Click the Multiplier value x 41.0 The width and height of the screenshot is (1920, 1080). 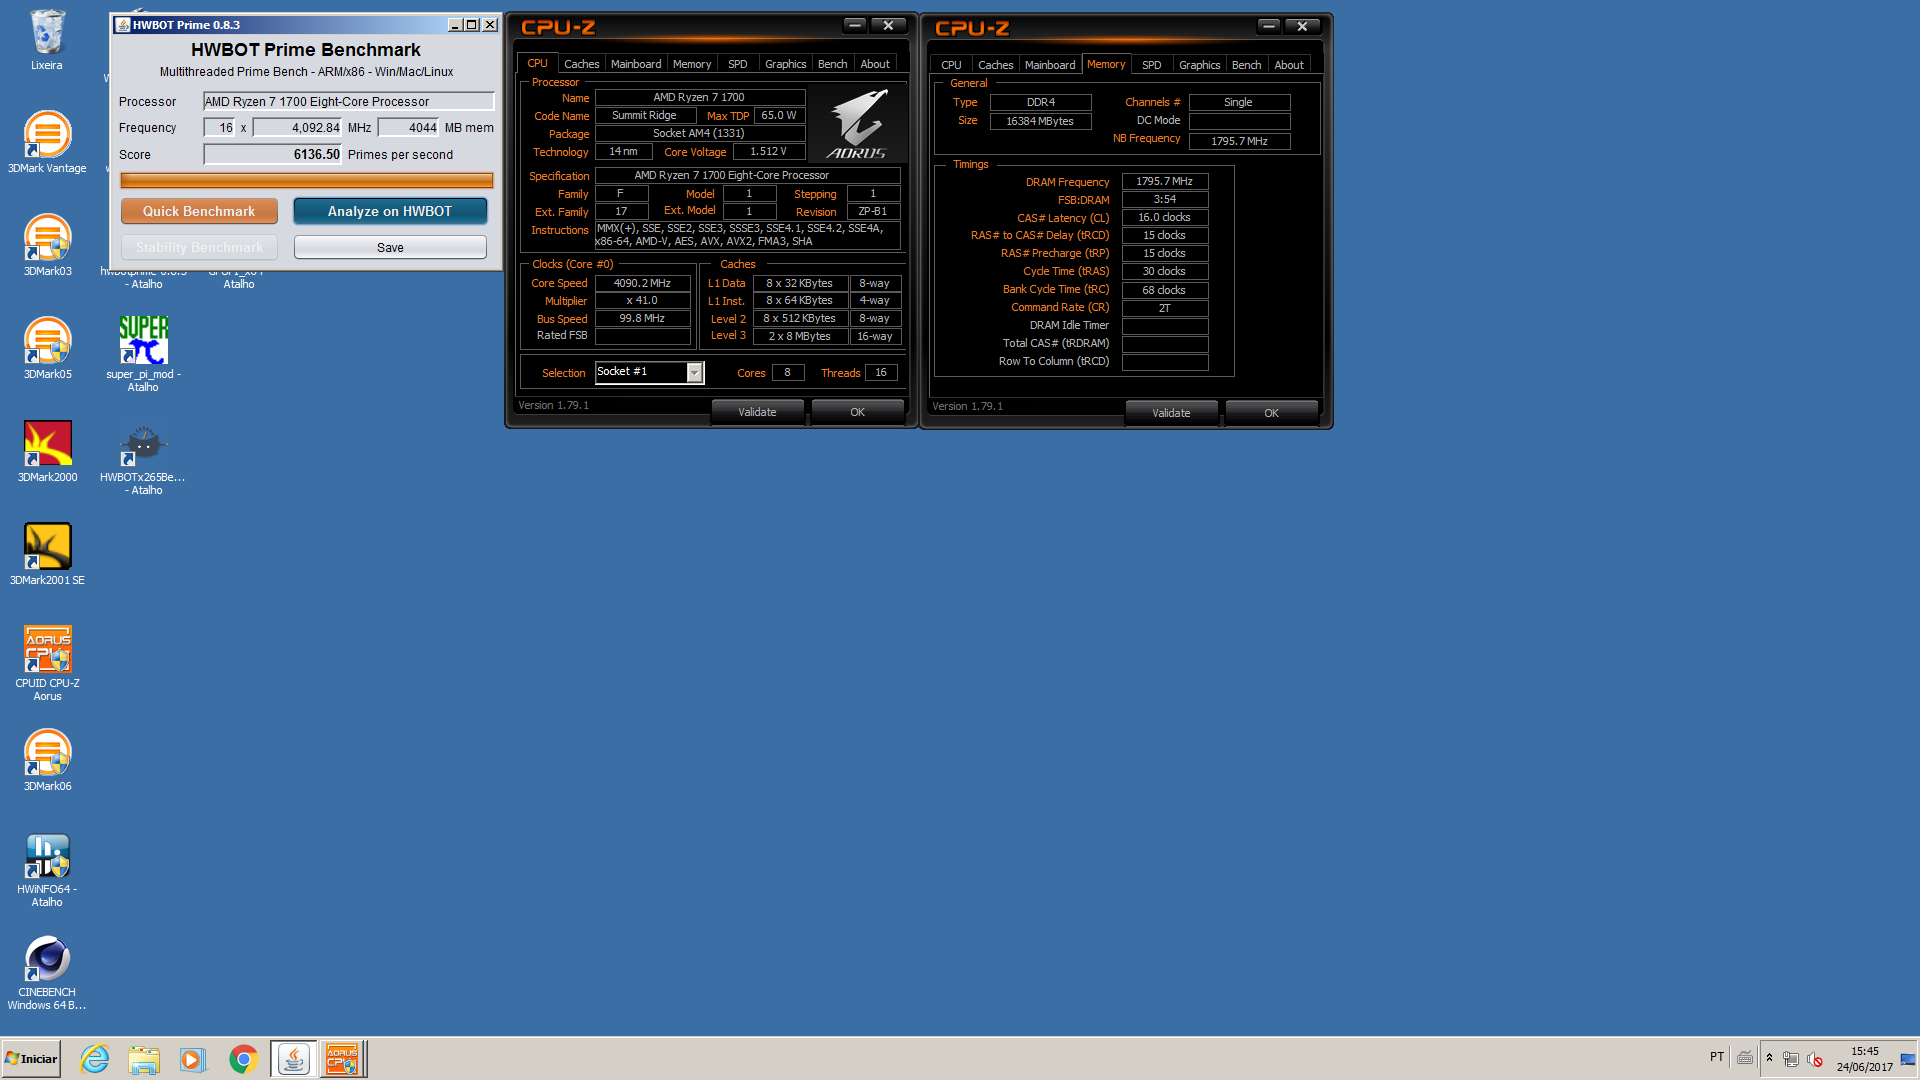[x=642, y=300]
